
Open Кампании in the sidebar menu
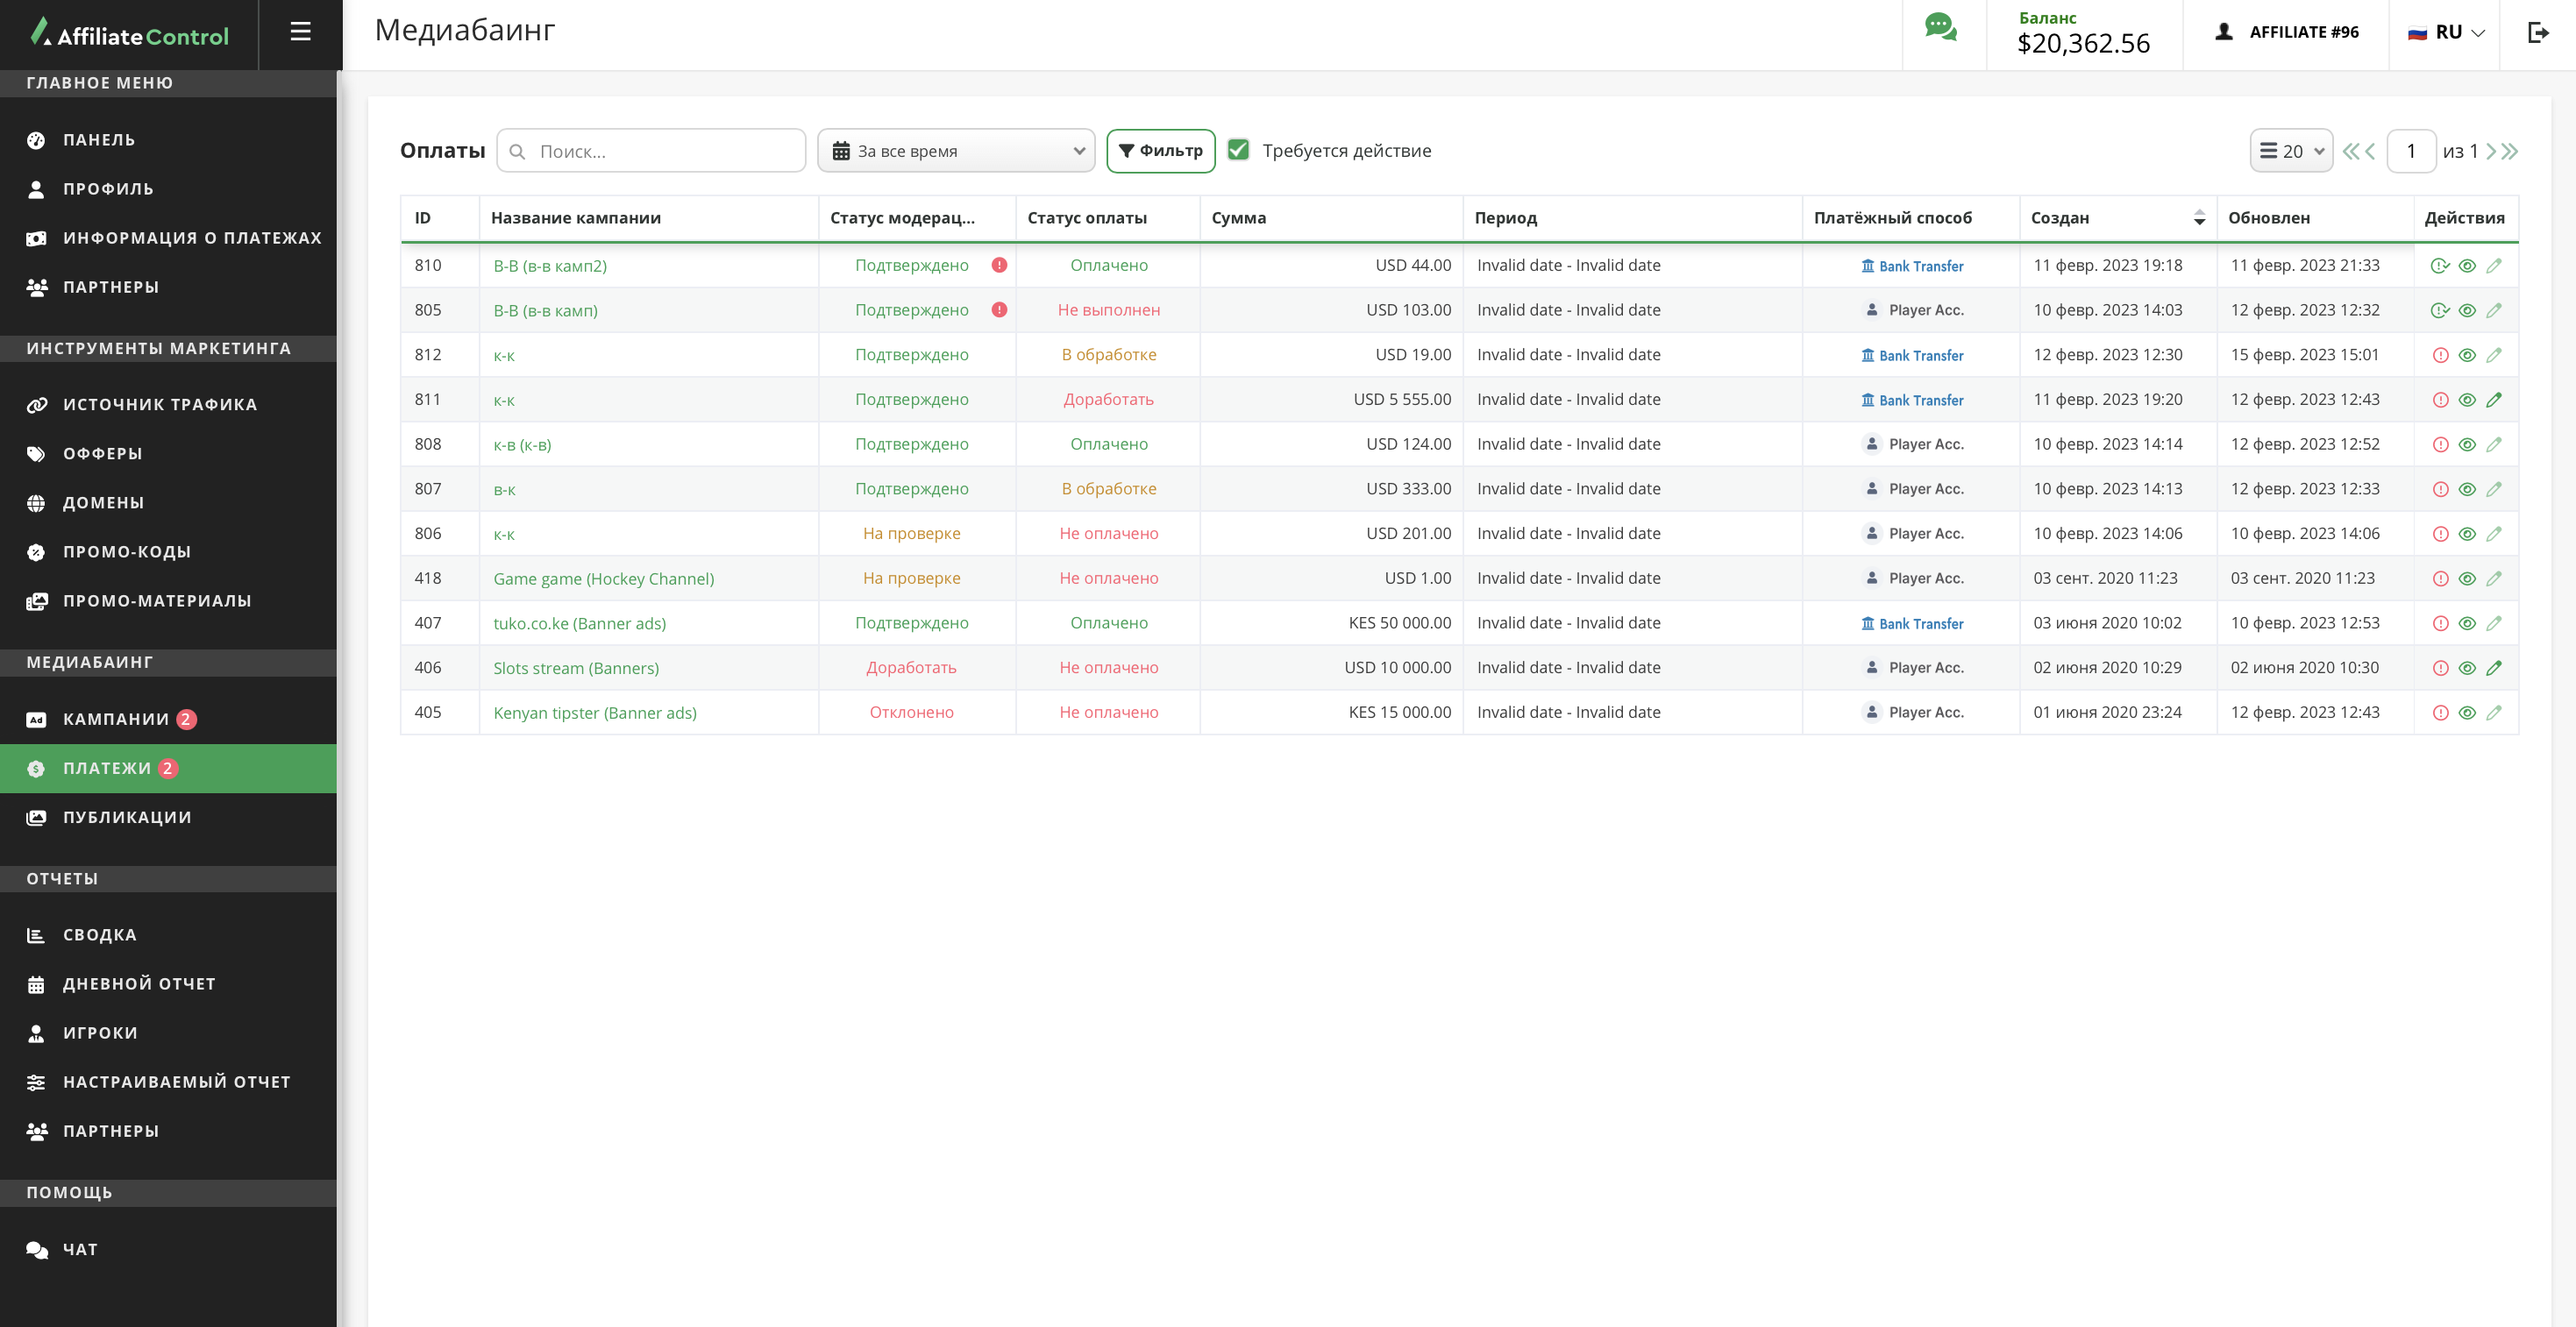coord(116,719)
